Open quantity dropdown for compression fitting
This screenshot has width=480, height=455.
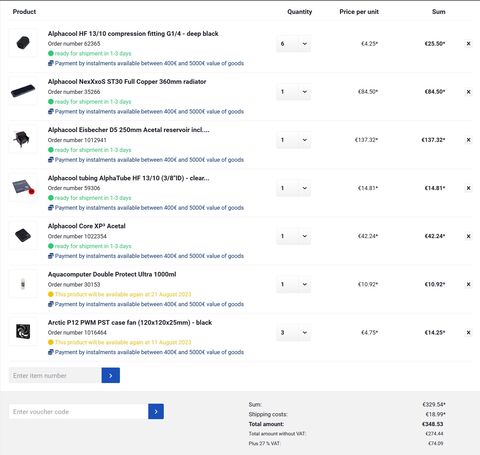[293, 44]
